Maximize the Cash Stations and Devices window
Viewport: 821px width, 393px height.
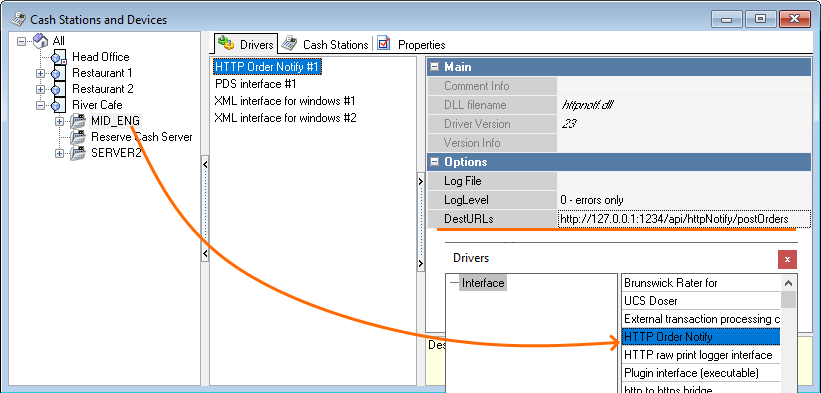[760, 19]
